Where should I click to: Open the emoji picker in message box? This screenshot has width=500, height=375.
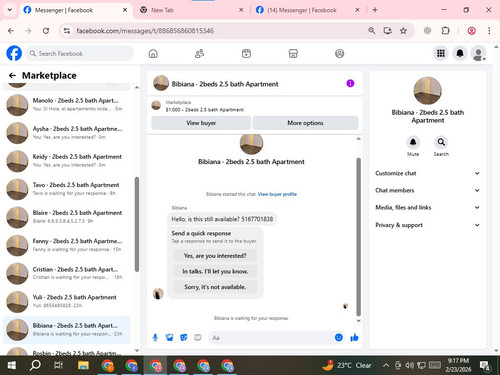coord(339,338)
